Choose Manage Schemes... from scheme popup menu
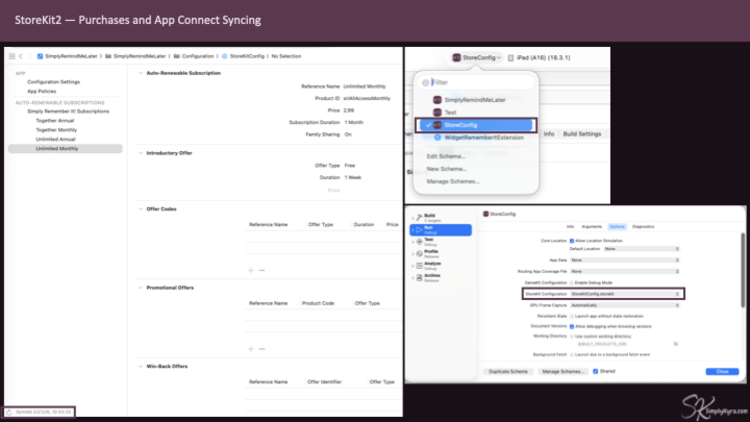Viewport: 750px width, 422px height. click(452, 181)
